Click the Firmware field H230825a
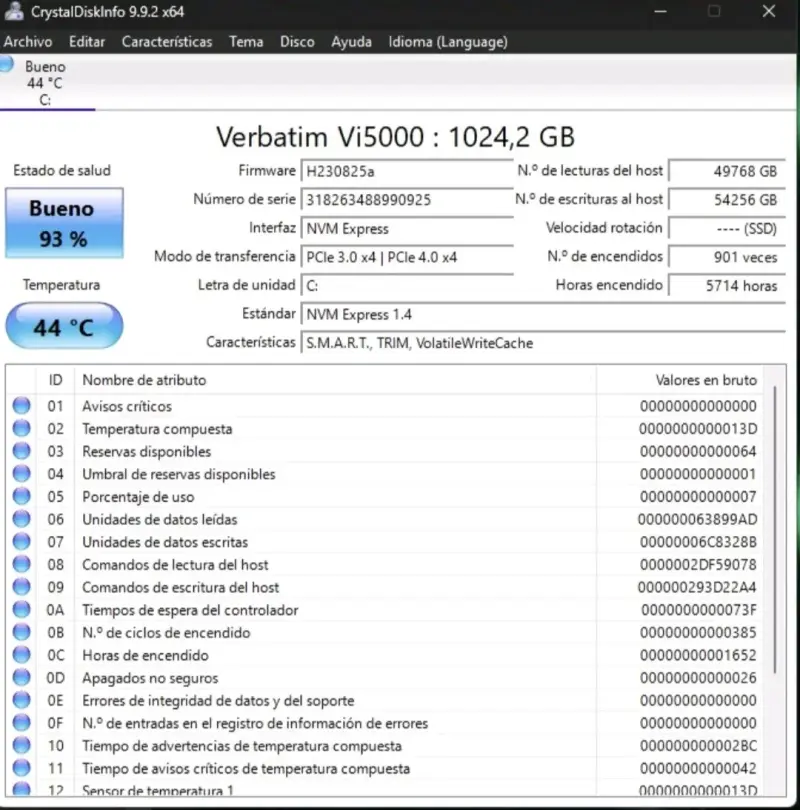The width and height of the screenshot is (800, 810). 407,171
